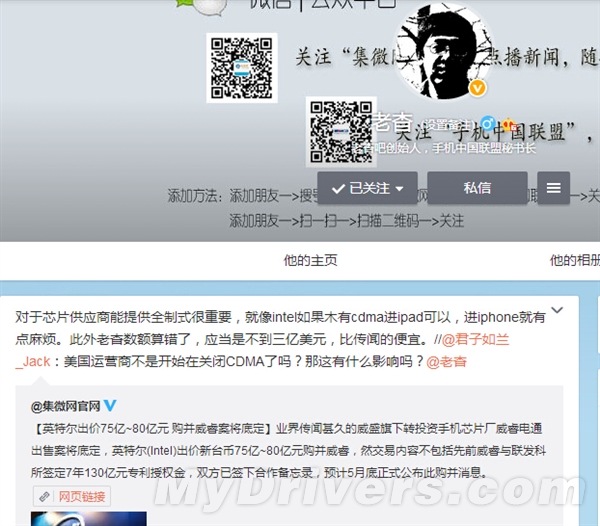The width and height of the screenshot is (600, 526).
Task: Click the profile avatar picture
Action: 443,52
